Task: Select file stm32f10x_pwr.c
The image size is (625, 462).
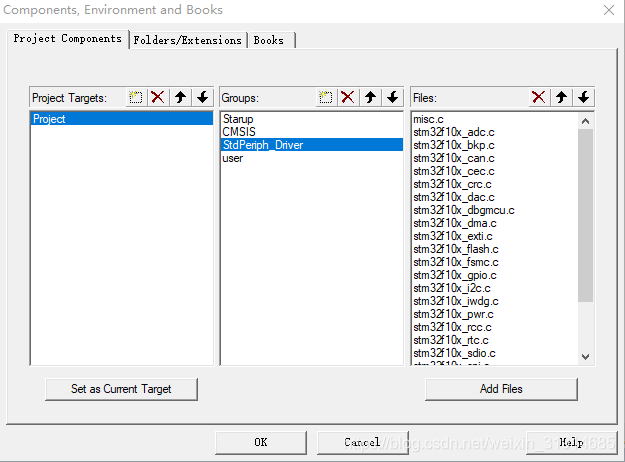Action: pyautogui.click(x=495, y=314)
